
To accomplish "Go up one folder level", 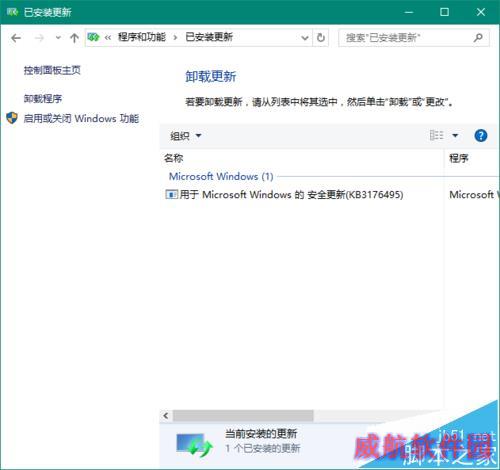I will click(74, 38).
